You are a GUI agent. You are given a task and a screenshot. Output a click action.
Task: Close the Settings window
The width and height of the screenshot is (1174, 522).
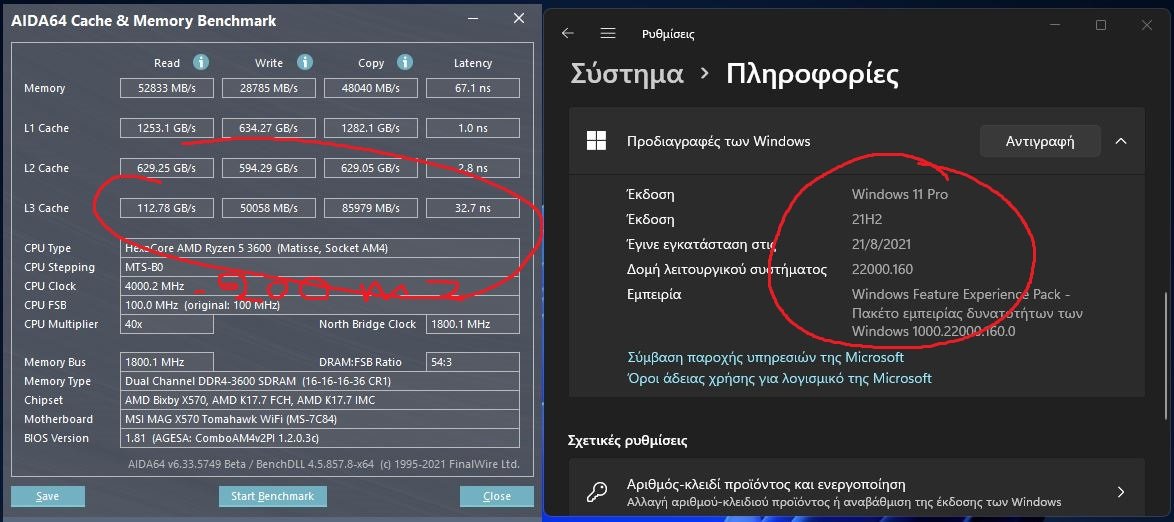click(x=1146, y=25)
